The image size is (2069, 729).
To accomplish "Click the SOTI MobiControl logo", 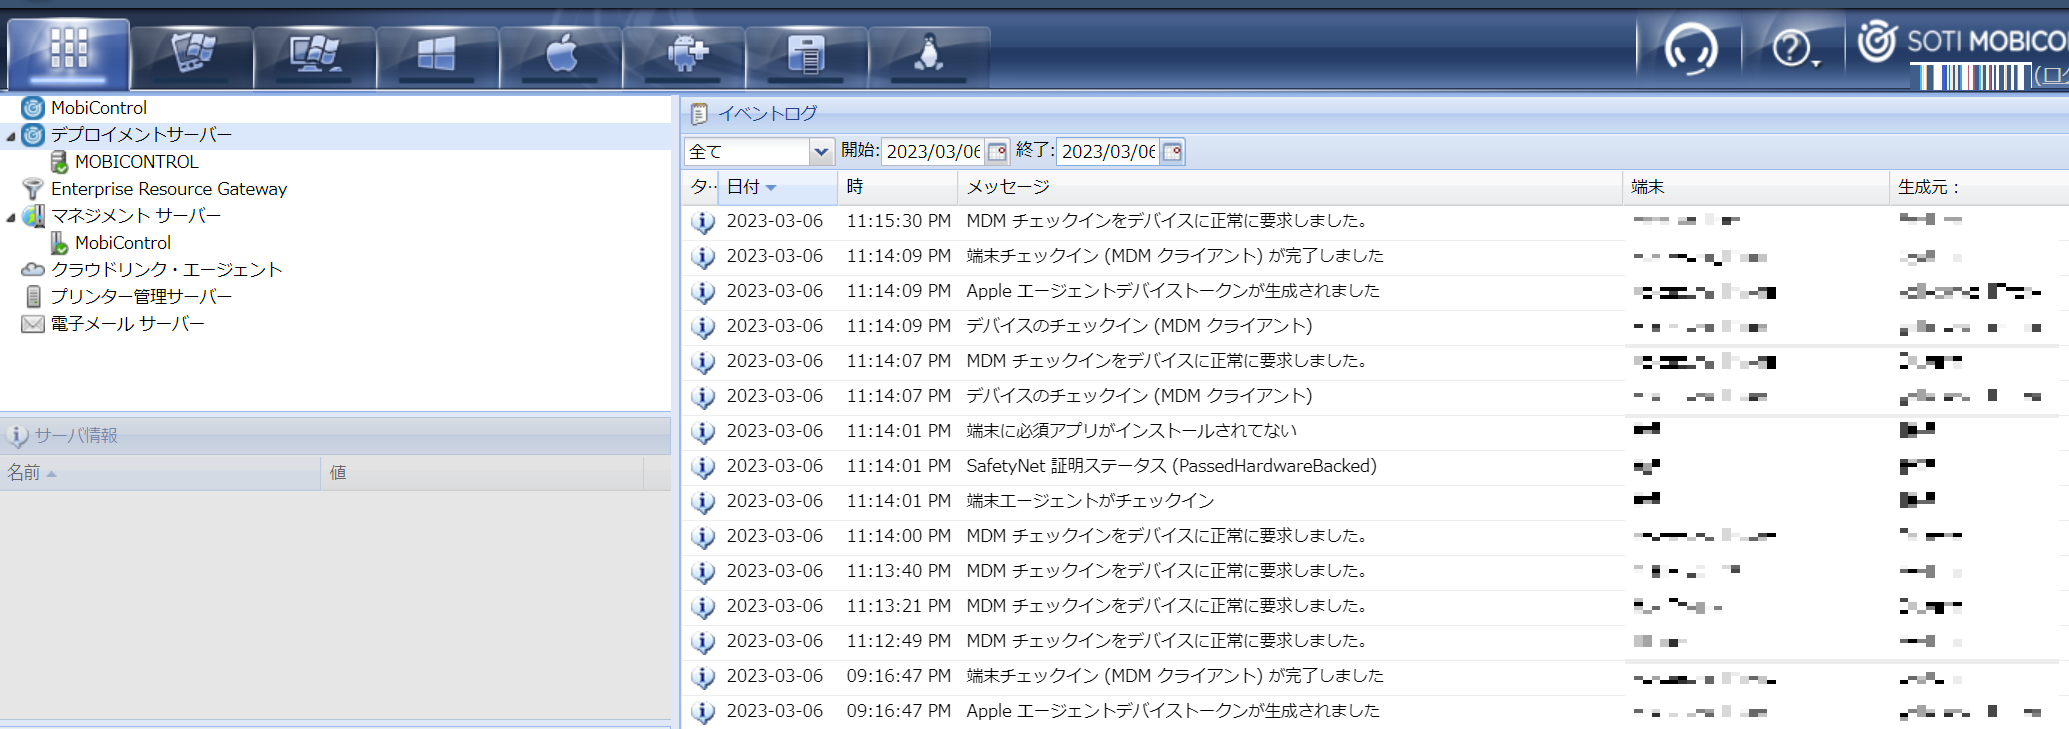I will (1962, 41).
